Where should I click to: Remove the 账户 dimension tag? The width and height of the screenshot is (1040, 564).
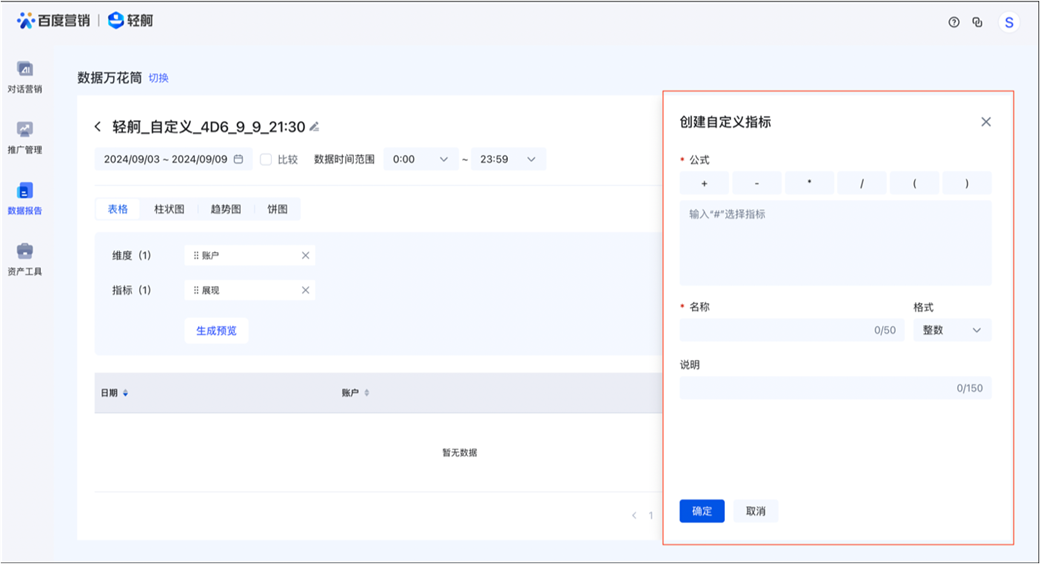pos(305,256)
